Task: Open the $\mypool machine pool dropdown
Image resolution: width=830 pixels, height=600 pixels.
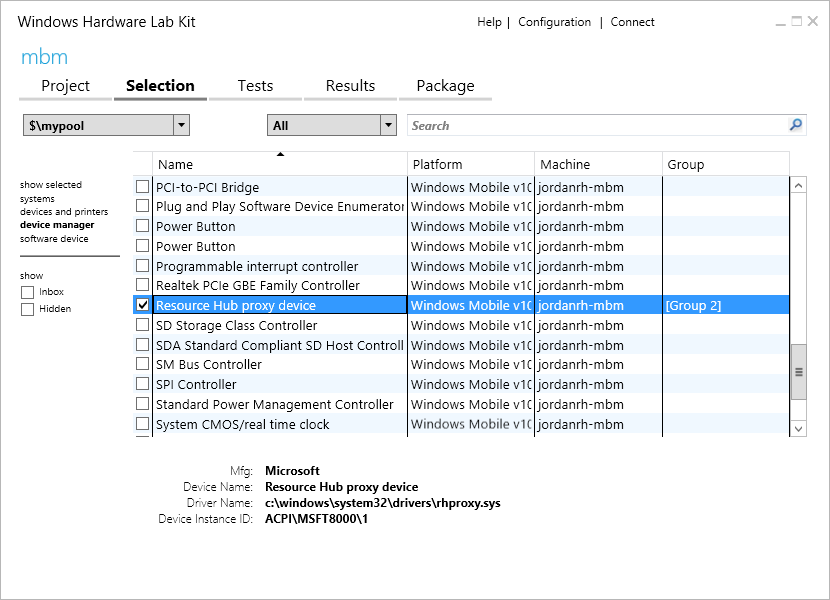Action: [181, 125]
